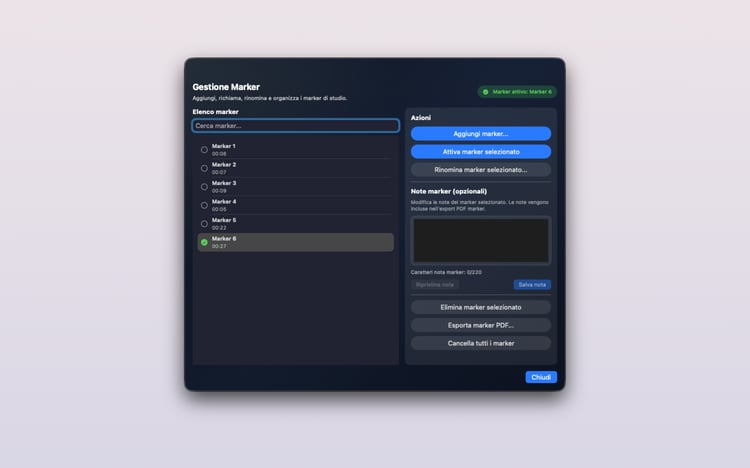Image resolution: width=750 pixels, height=468 pixels.
Task: Select the Marker 2 radio button
Action: coord(204,168)
